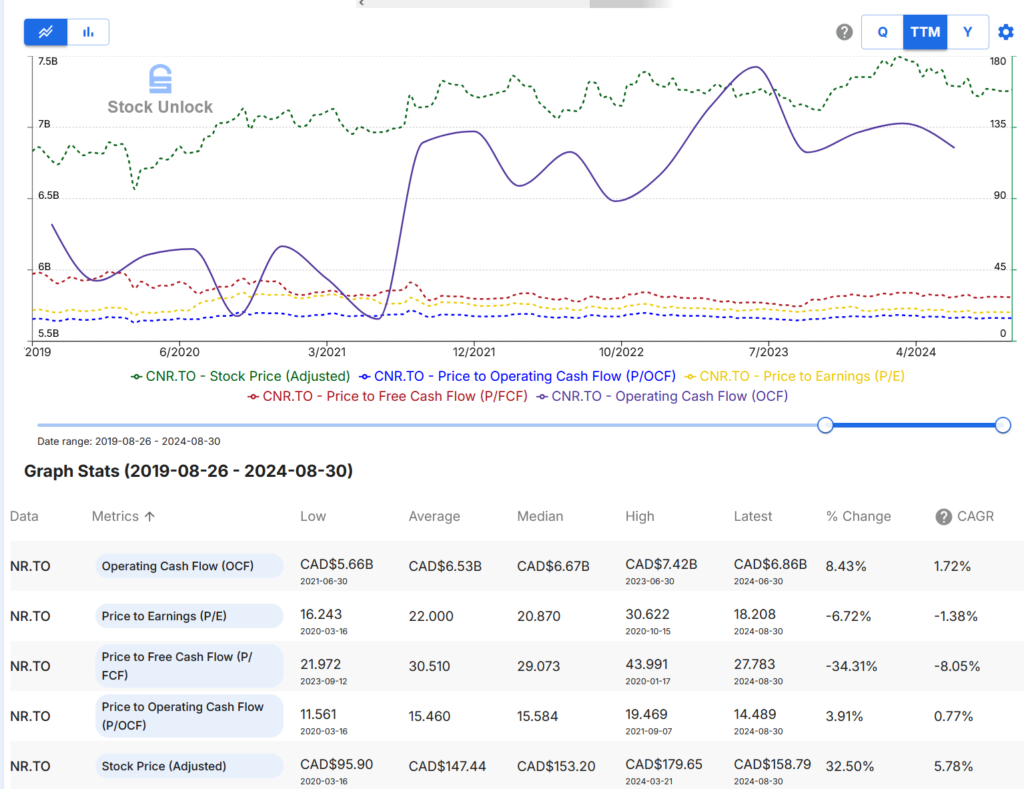1024x789 pixels.
Task: Click P/E low value 16.243
Action: click(x=321, y=614)
